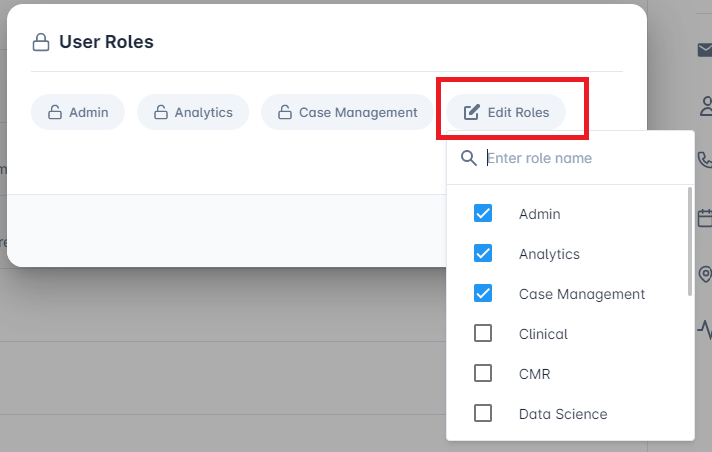Screen dimensions: 712x452
Task: Click the Admin role chip
Action: coord(78,112)
